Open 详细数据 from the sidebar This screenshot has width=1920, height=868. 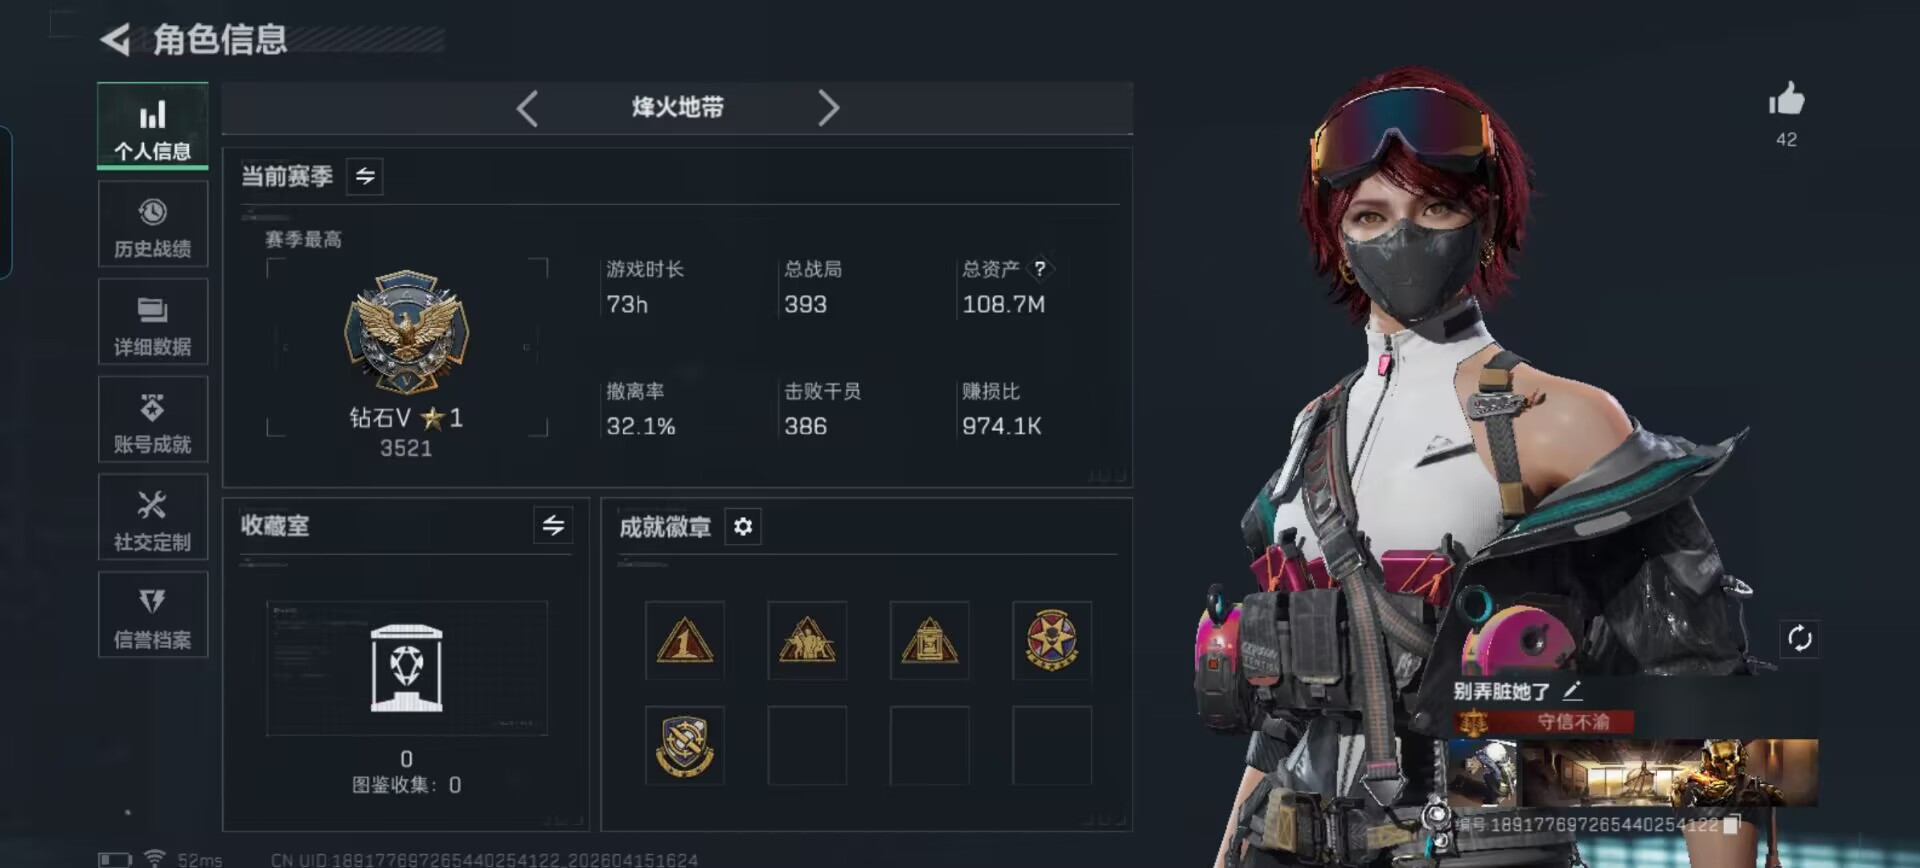[153, 322]
